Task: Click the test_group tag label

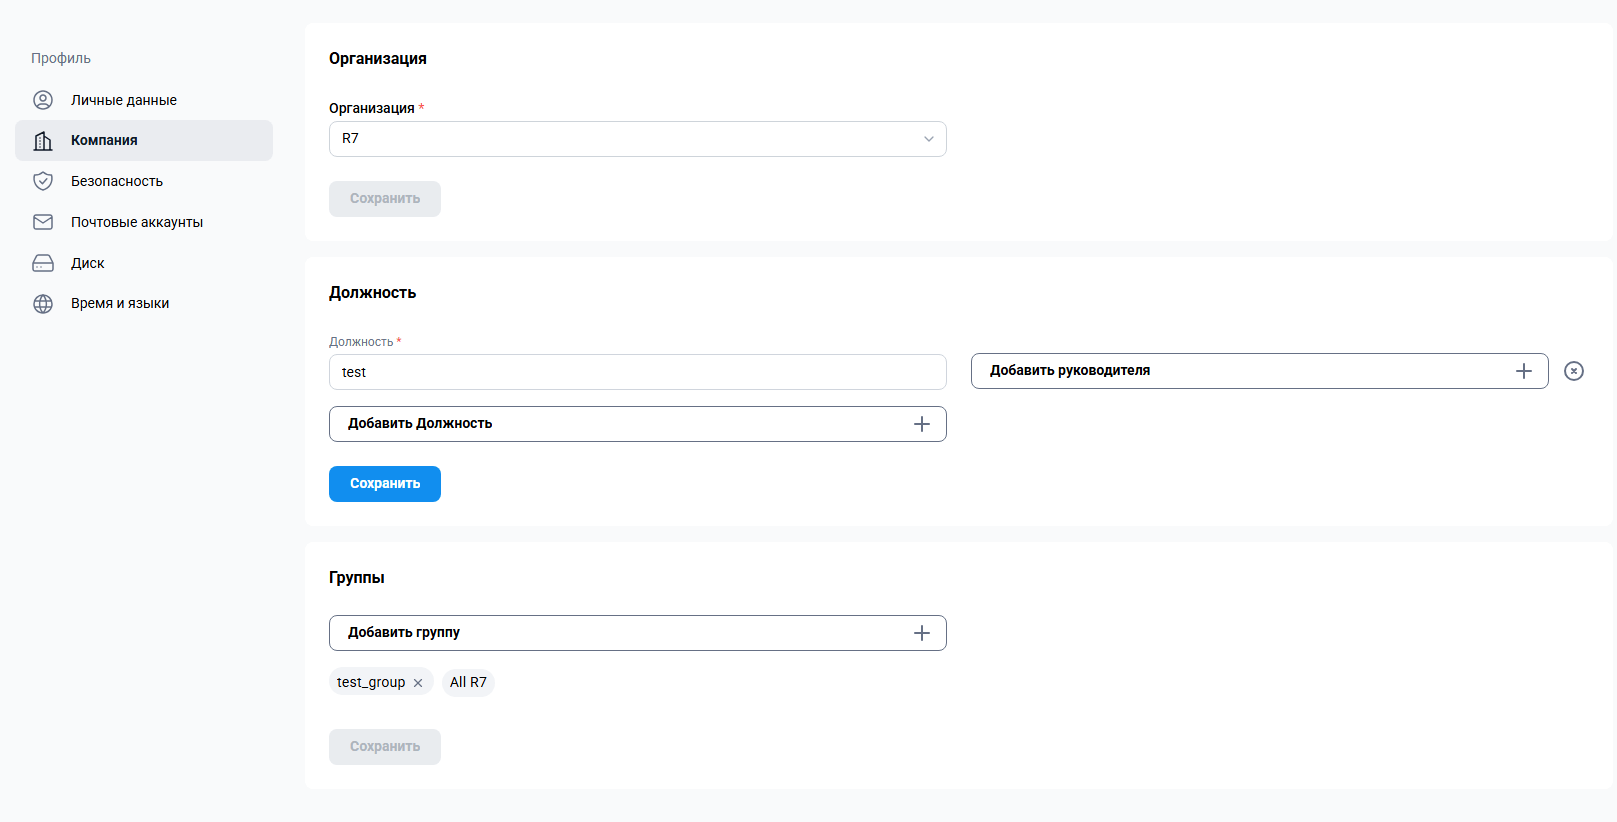Action: coord(371,682)
